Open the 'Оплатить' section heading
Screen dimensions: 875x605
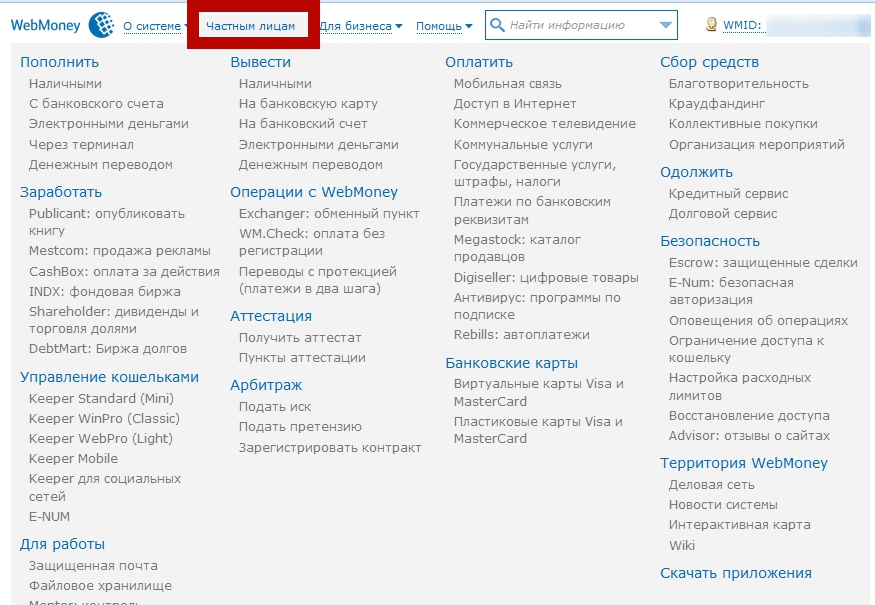click(479, 62)
